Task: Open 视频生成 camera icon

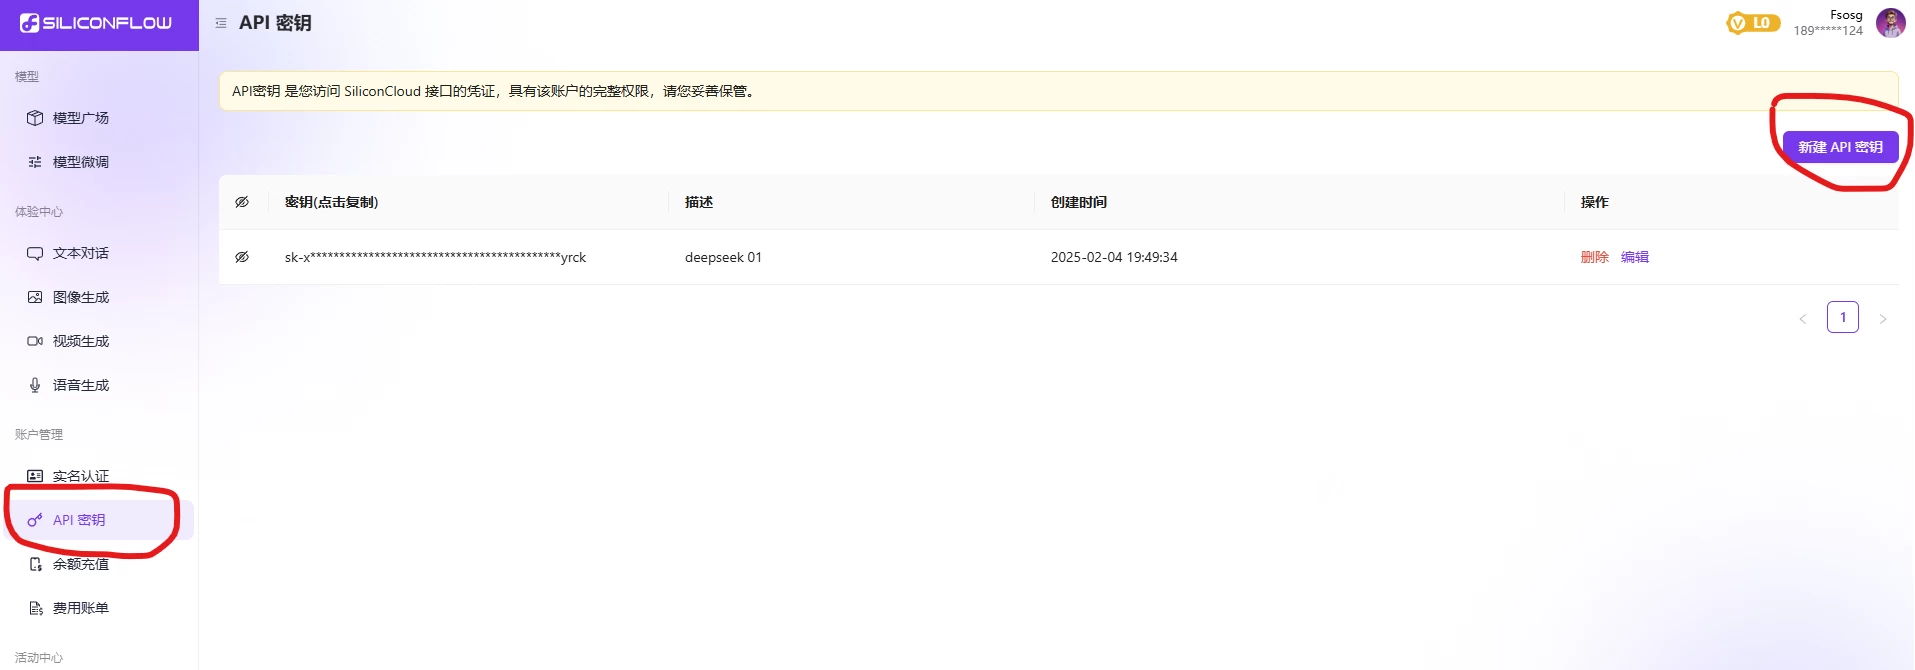Action: pyautogui.click(x=35, y=341)
